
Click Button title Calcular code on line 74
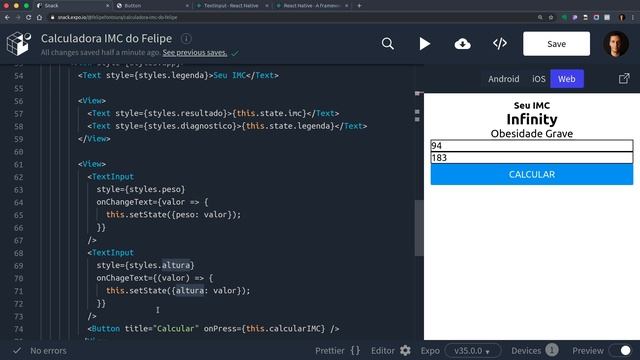tap(213, 329)
